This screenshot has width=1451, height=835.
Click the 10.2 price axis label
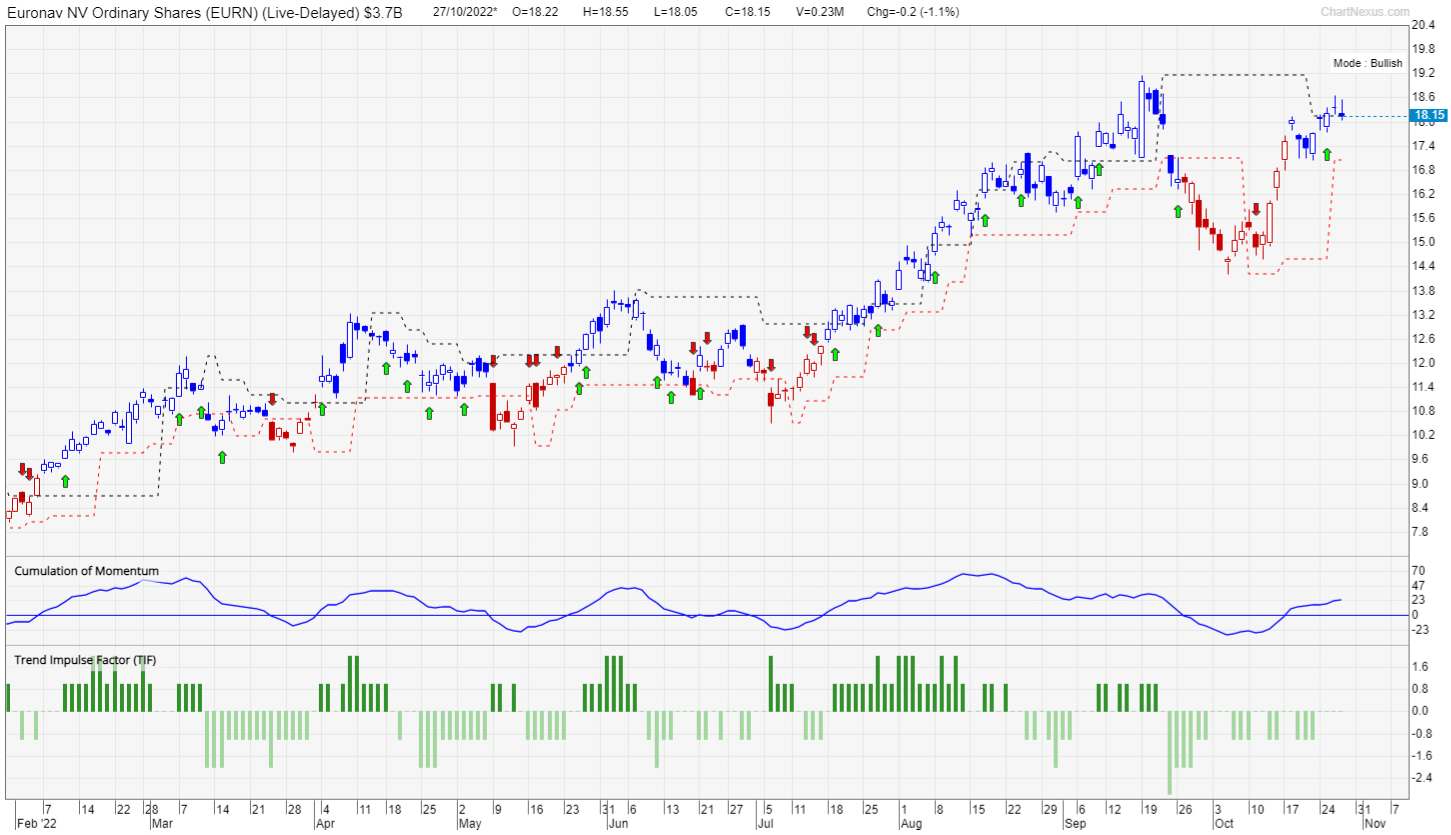[1423, 435]
